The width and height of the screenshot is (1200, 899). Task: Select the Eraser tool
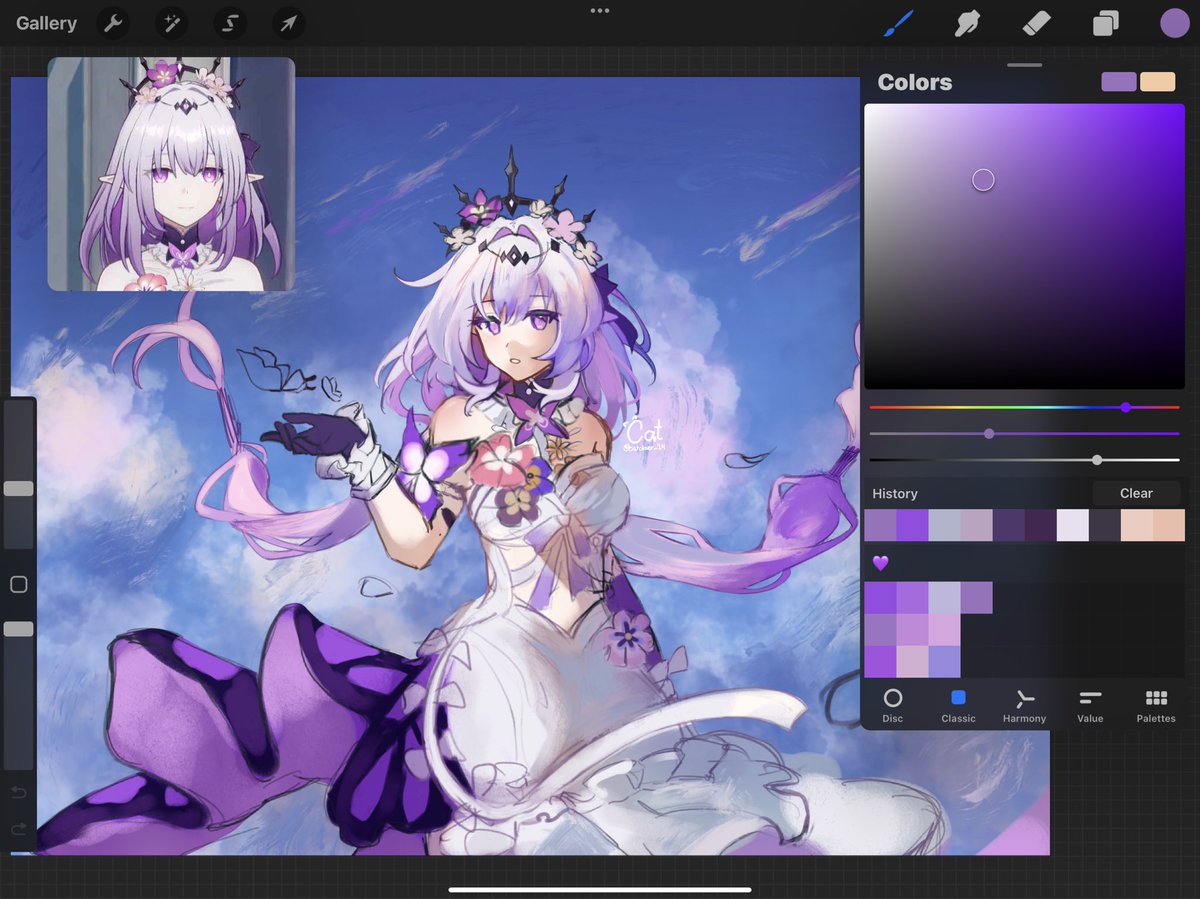pos(1037,23)
